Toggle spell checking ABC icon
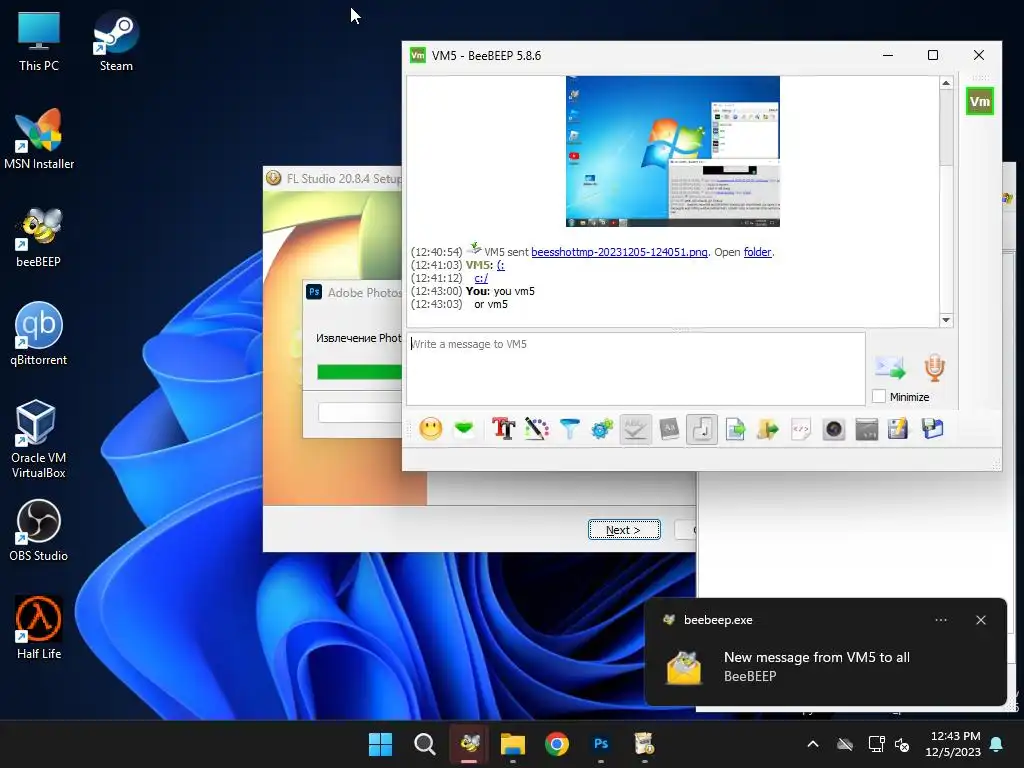1024x768 pixels. pos(635,429)
